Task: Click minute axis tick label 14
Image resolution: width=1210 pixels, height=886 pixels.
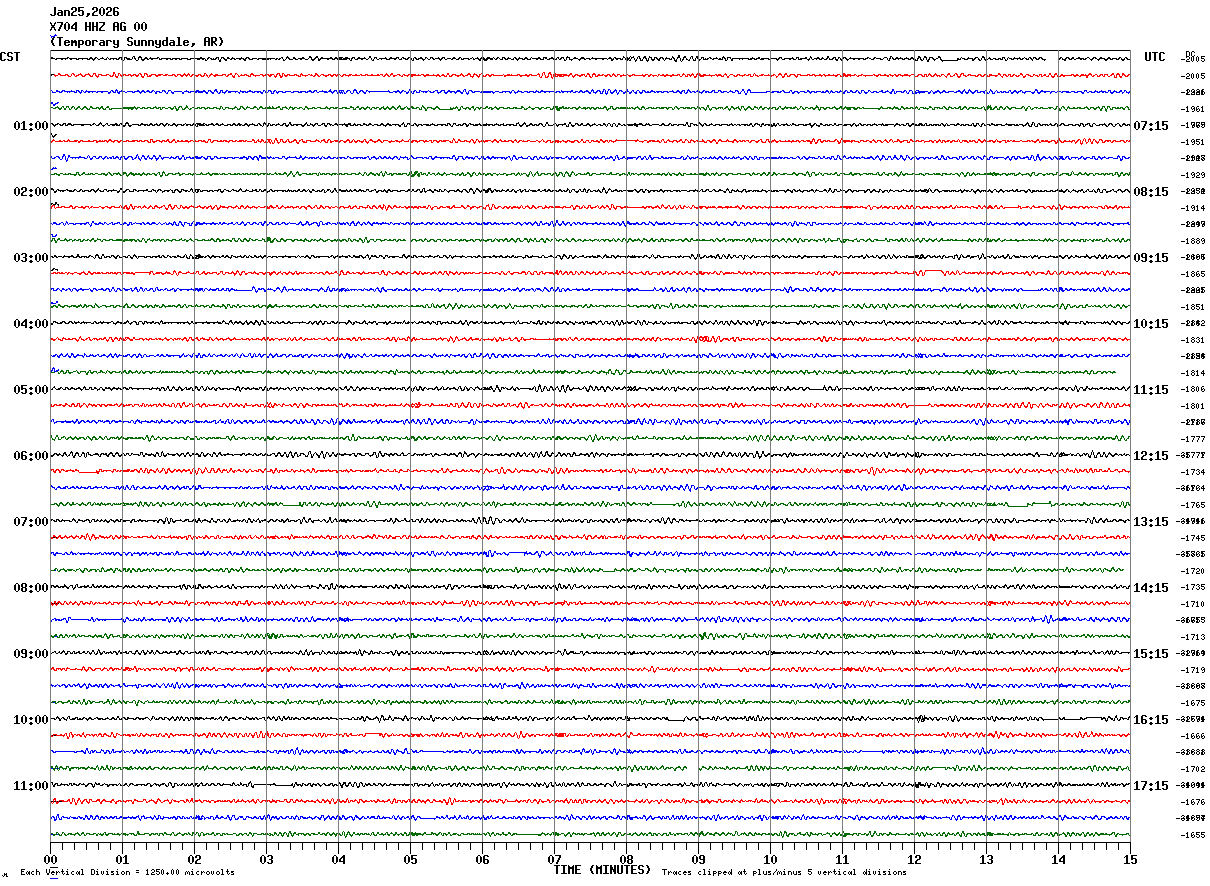Action: [x=1058, y=859]
